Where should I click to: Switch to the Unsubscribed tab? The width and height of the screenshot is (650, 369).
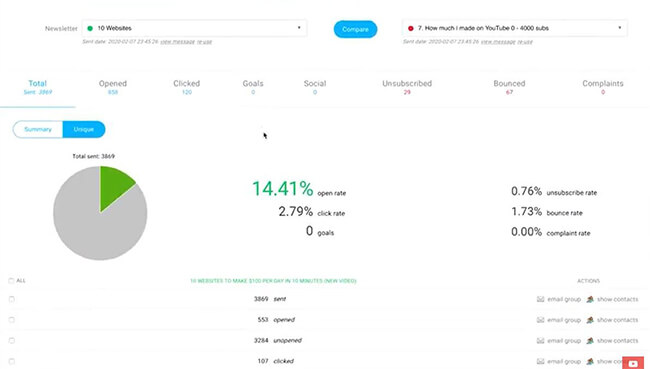point(407,87)
